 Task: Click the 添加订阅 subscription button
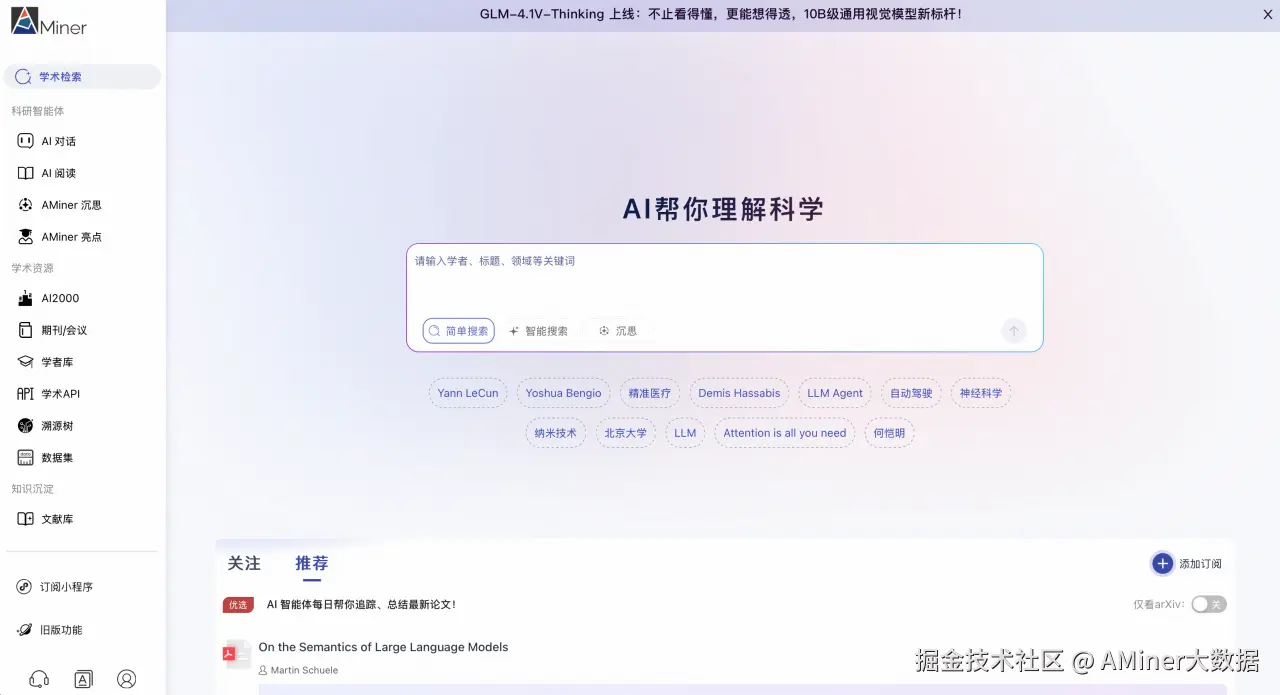pyautogui.click(x=1185, y=563)
